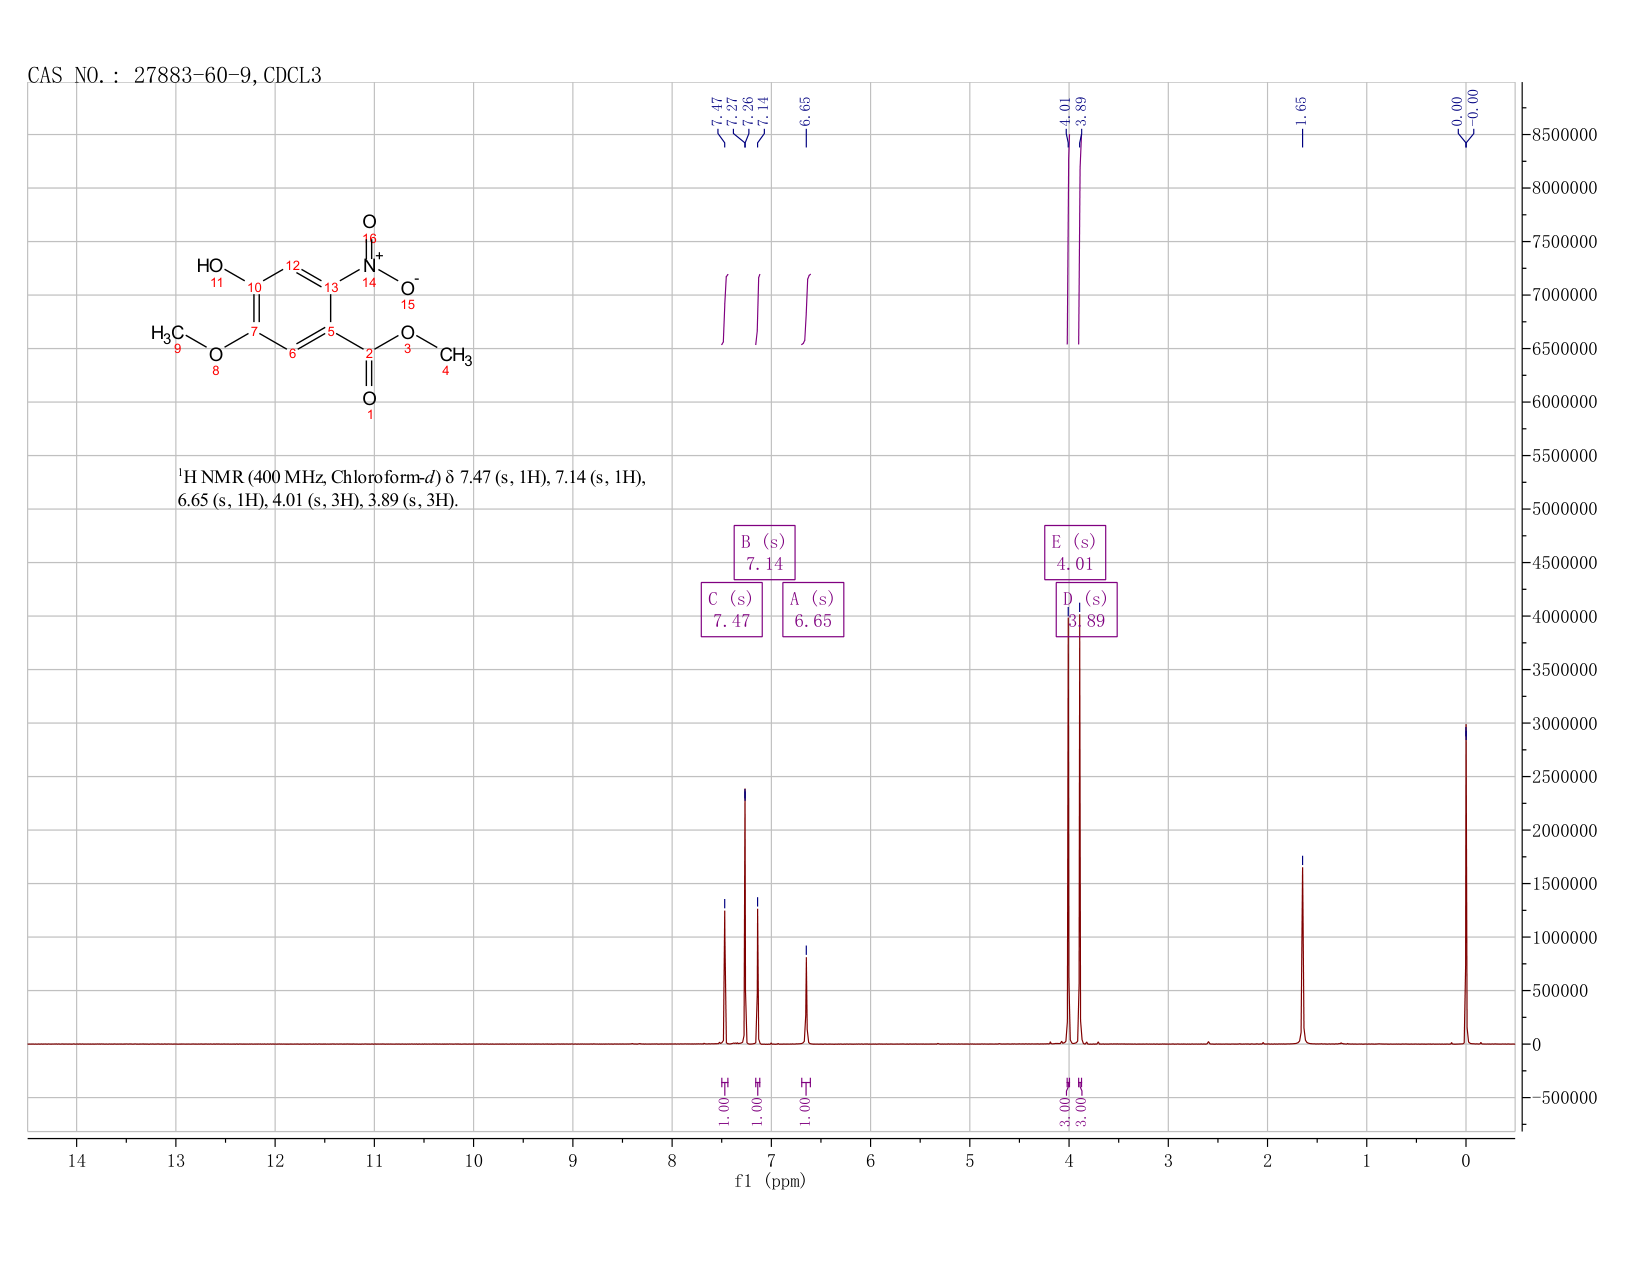
Task: Click the 6.65 peak label at top
Action: coord(806,111)
